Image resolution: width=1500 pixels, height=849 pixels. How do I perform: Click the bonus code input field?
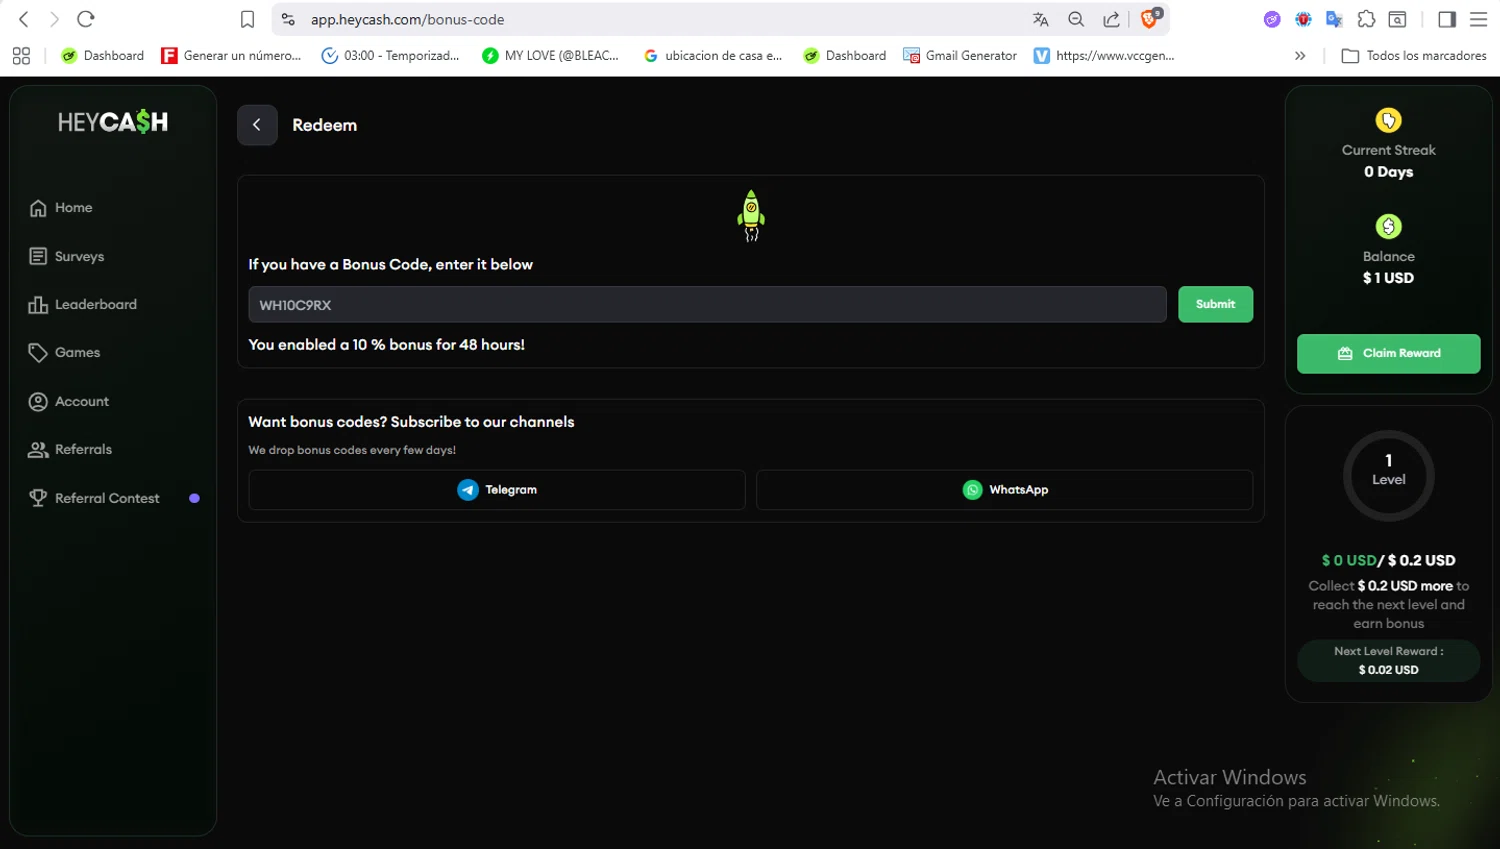[x=707, y=305]
